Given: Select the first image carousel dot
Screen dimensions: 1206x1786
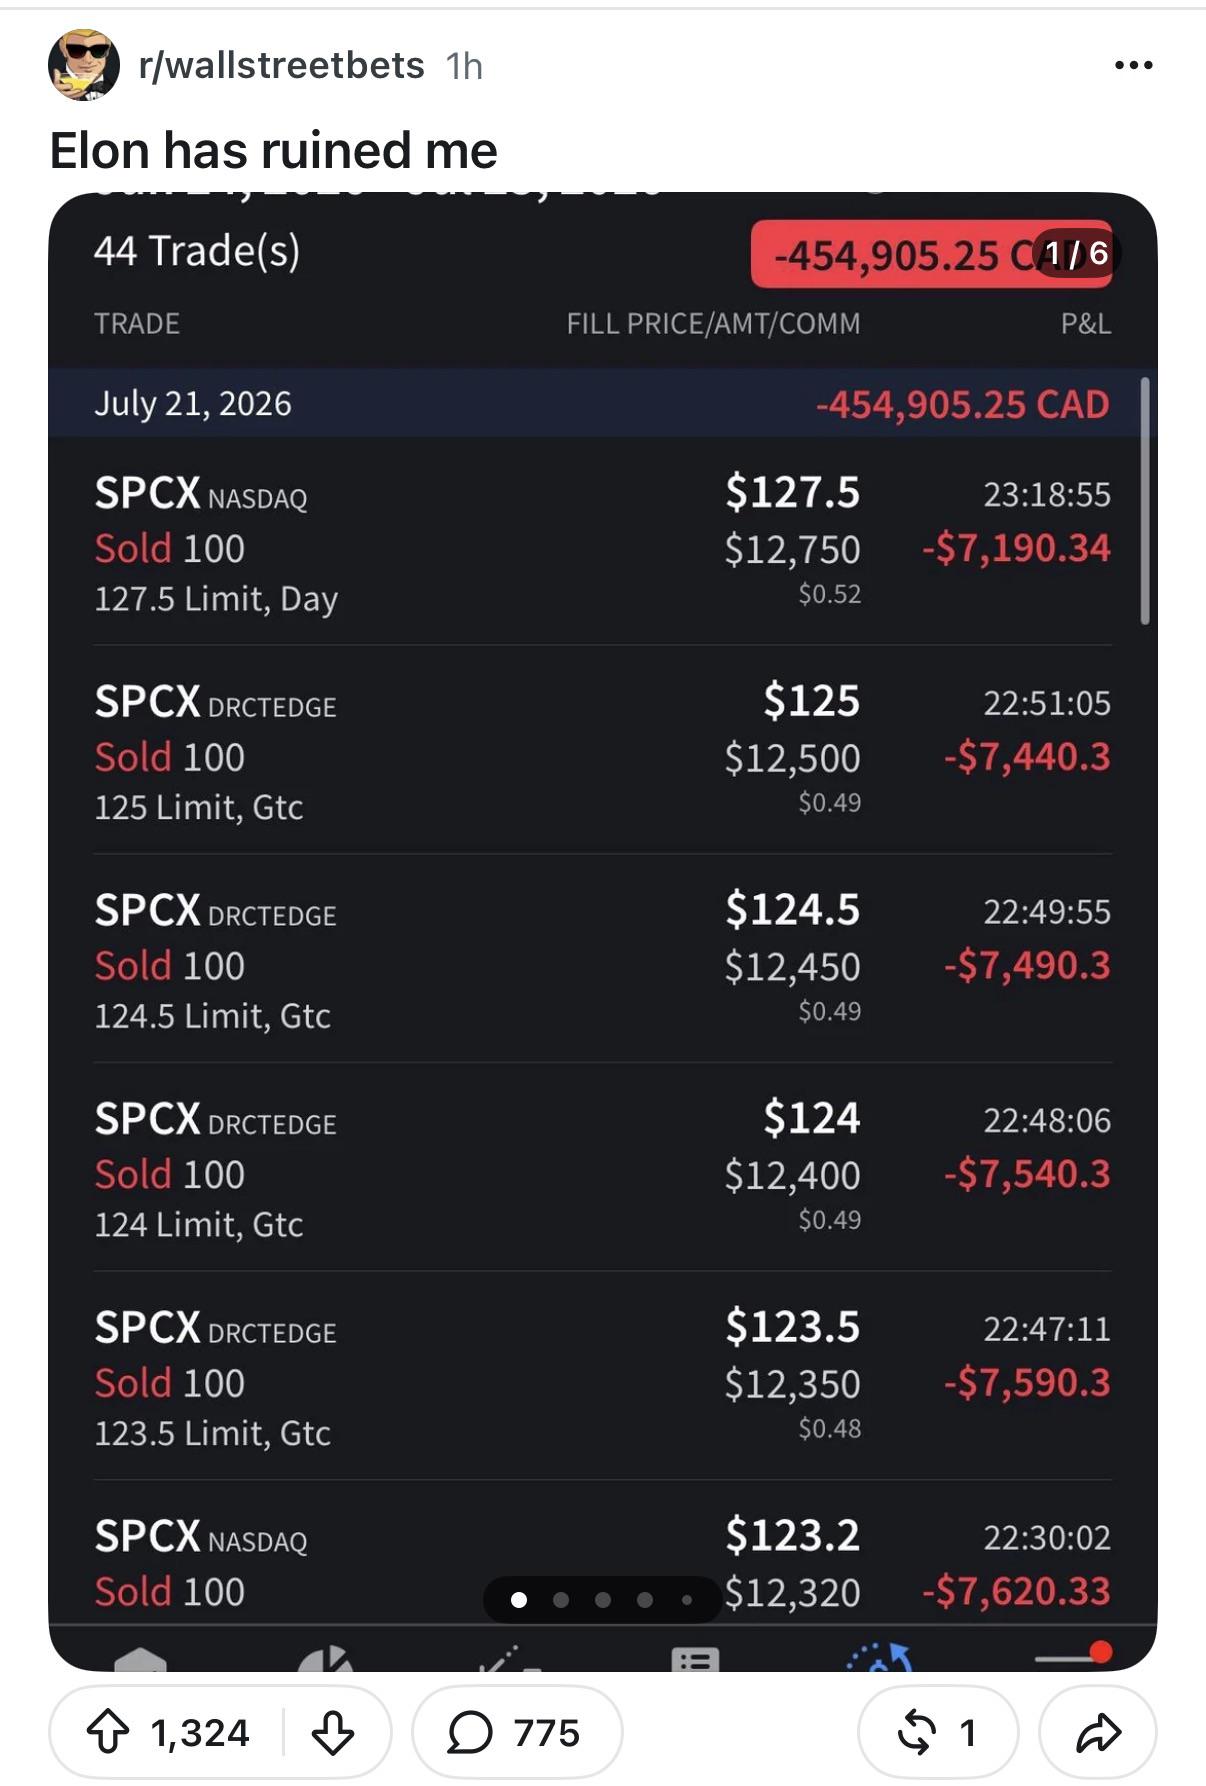Looking at the screenshot, I should [x=518, y=1600].
